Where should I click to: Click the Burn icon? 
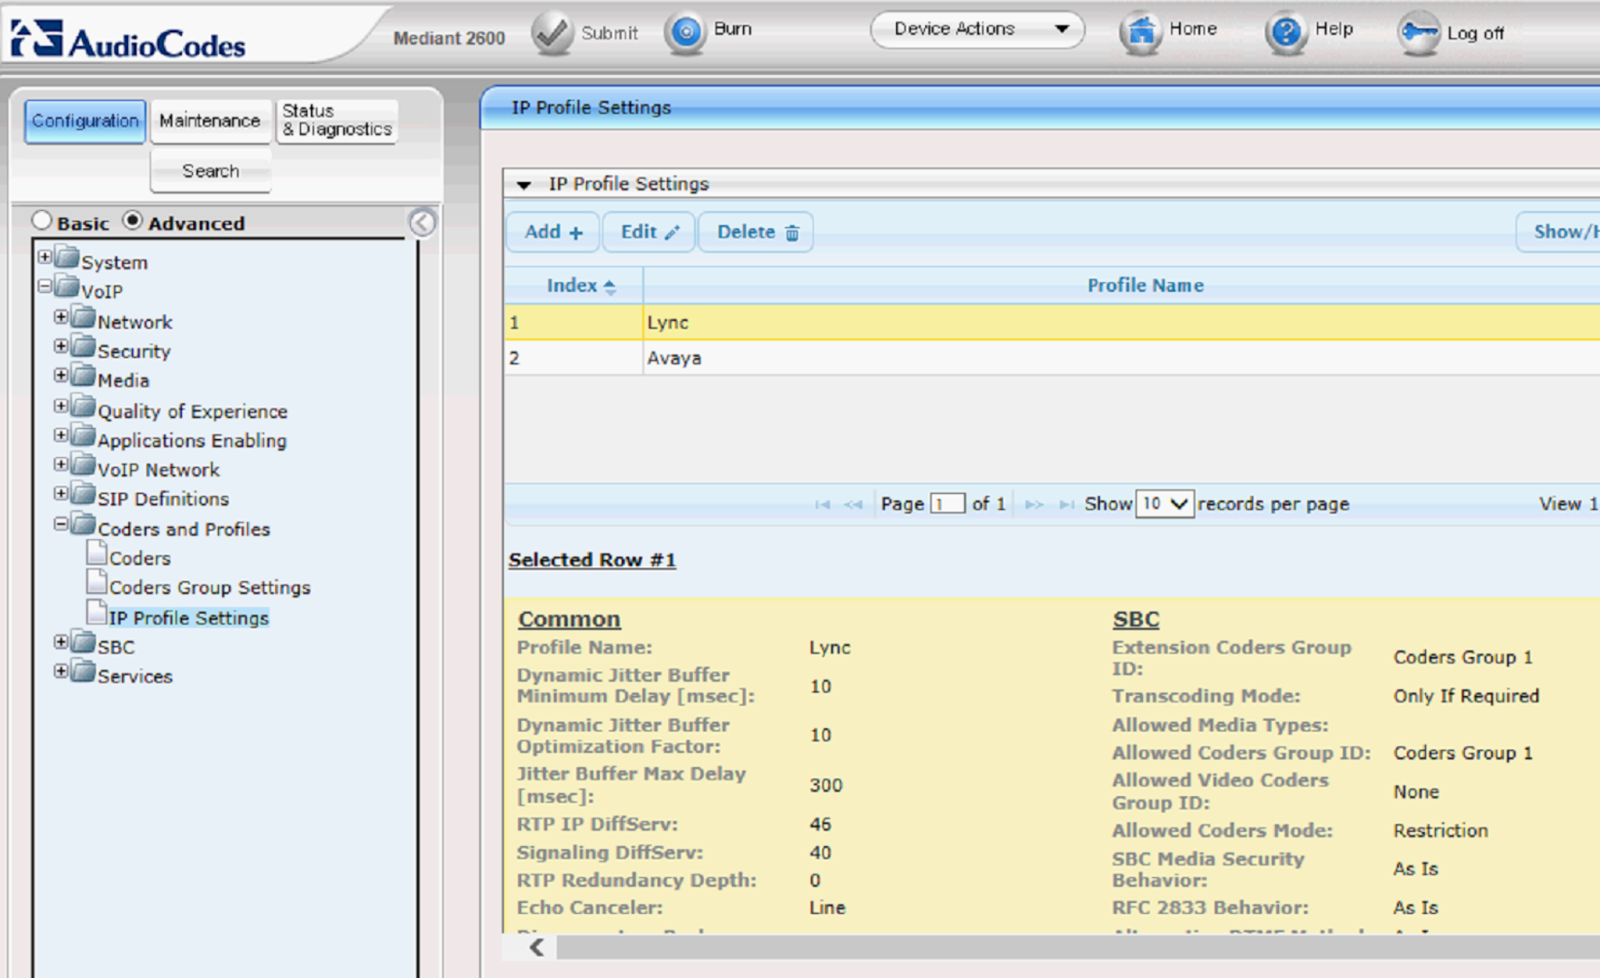pyautogui.click(x=686, y=29)
